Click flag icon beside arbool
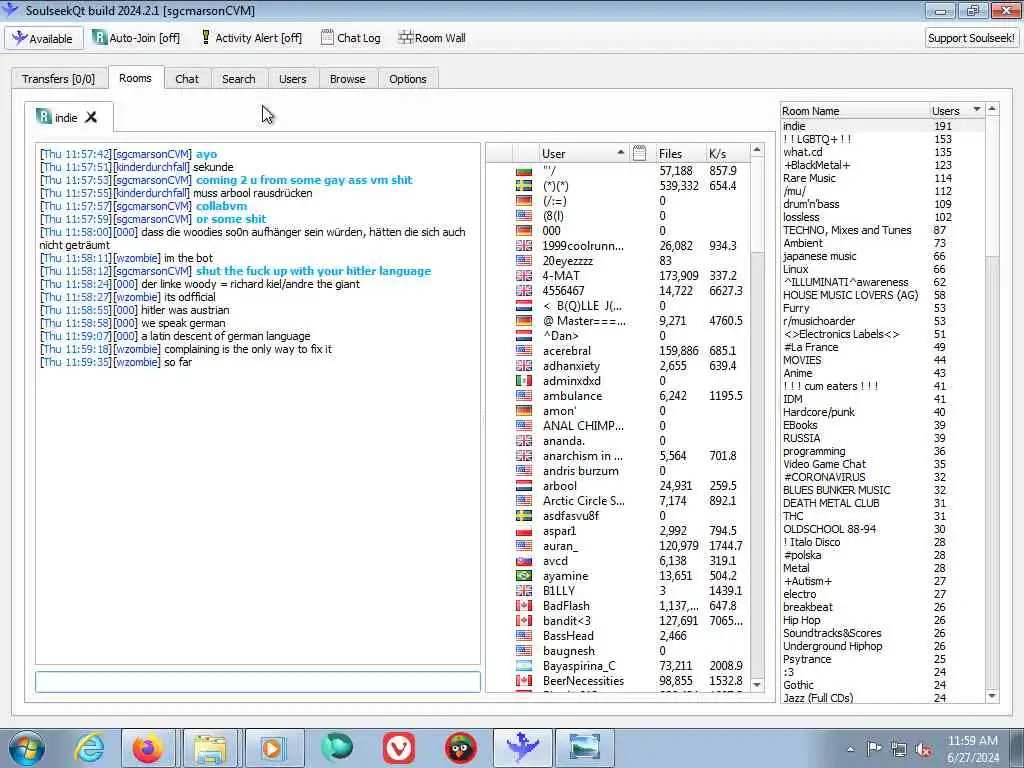The width and height of the screenshot is (1024, 768). click(524, 486)
